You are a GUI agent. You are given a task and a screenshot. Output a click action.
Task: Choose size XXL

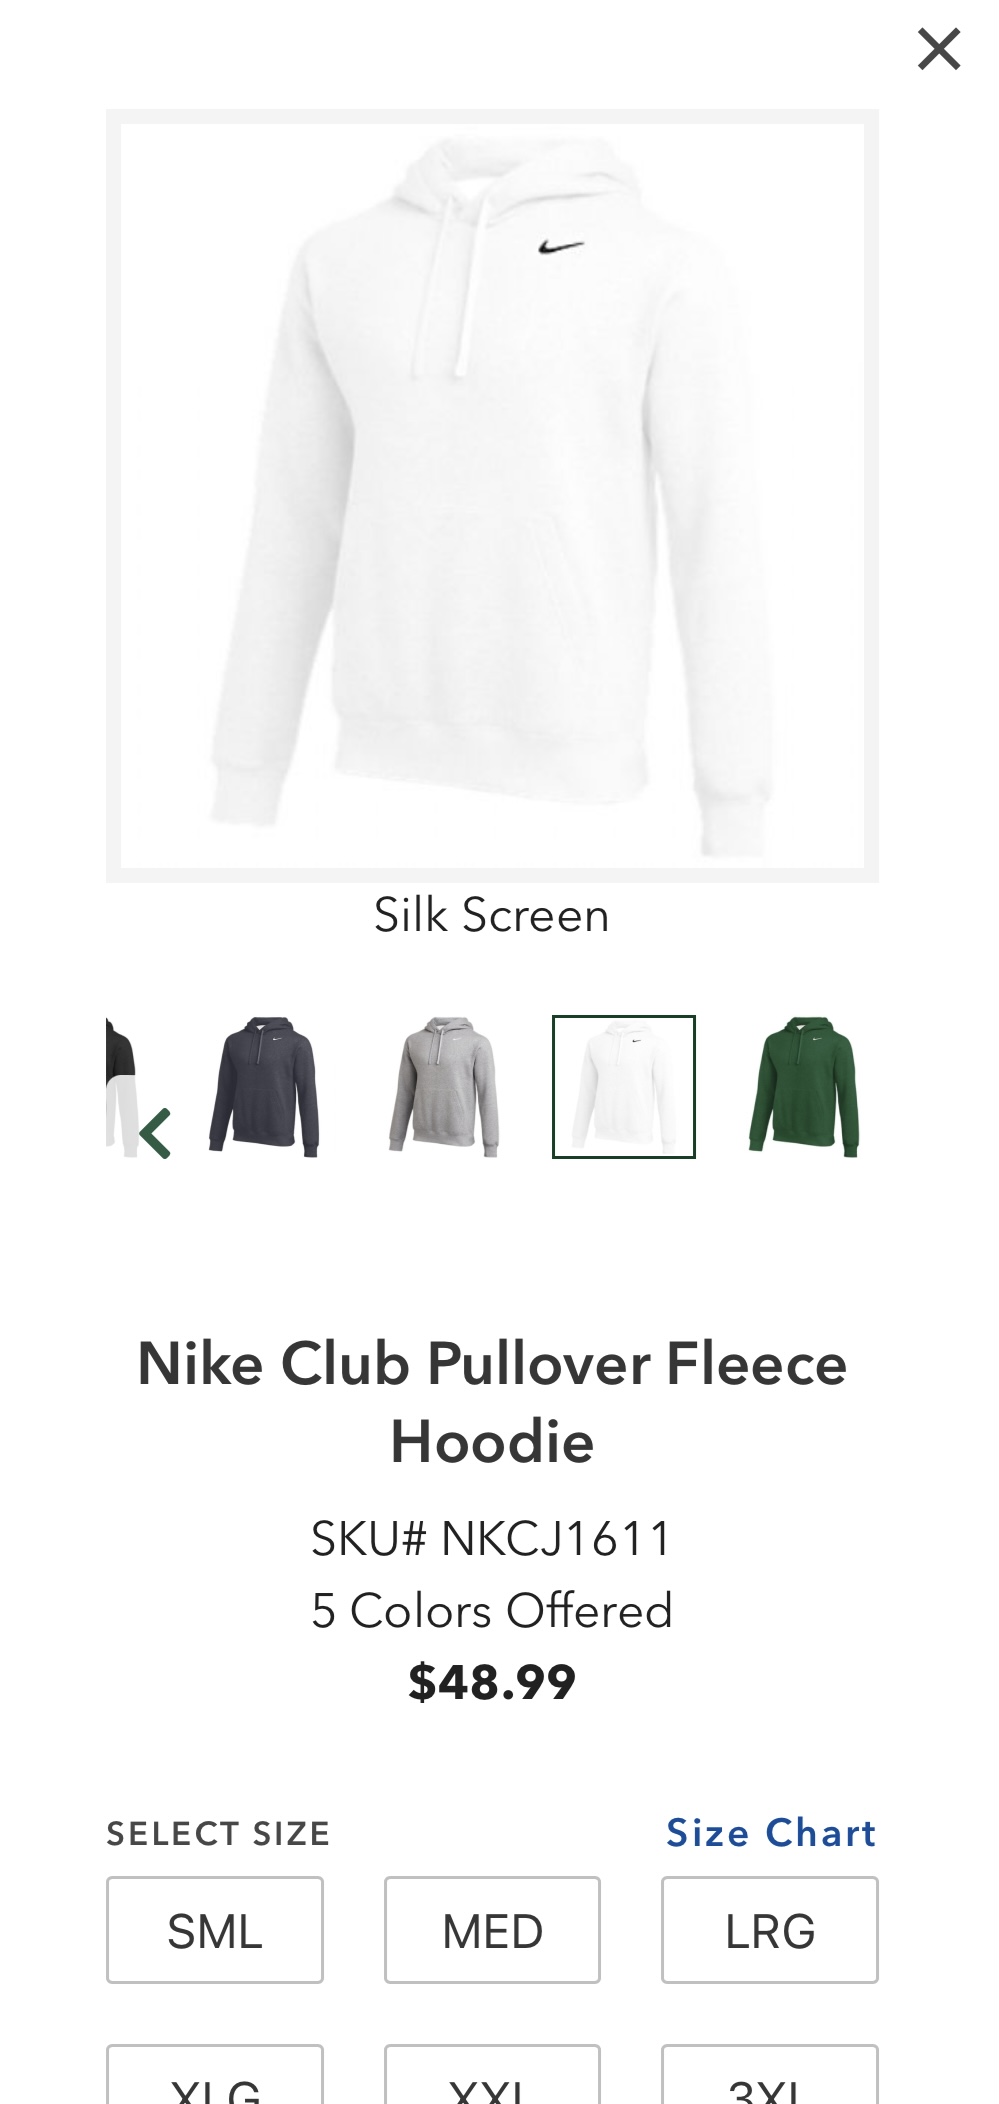tap(492, 2075)
